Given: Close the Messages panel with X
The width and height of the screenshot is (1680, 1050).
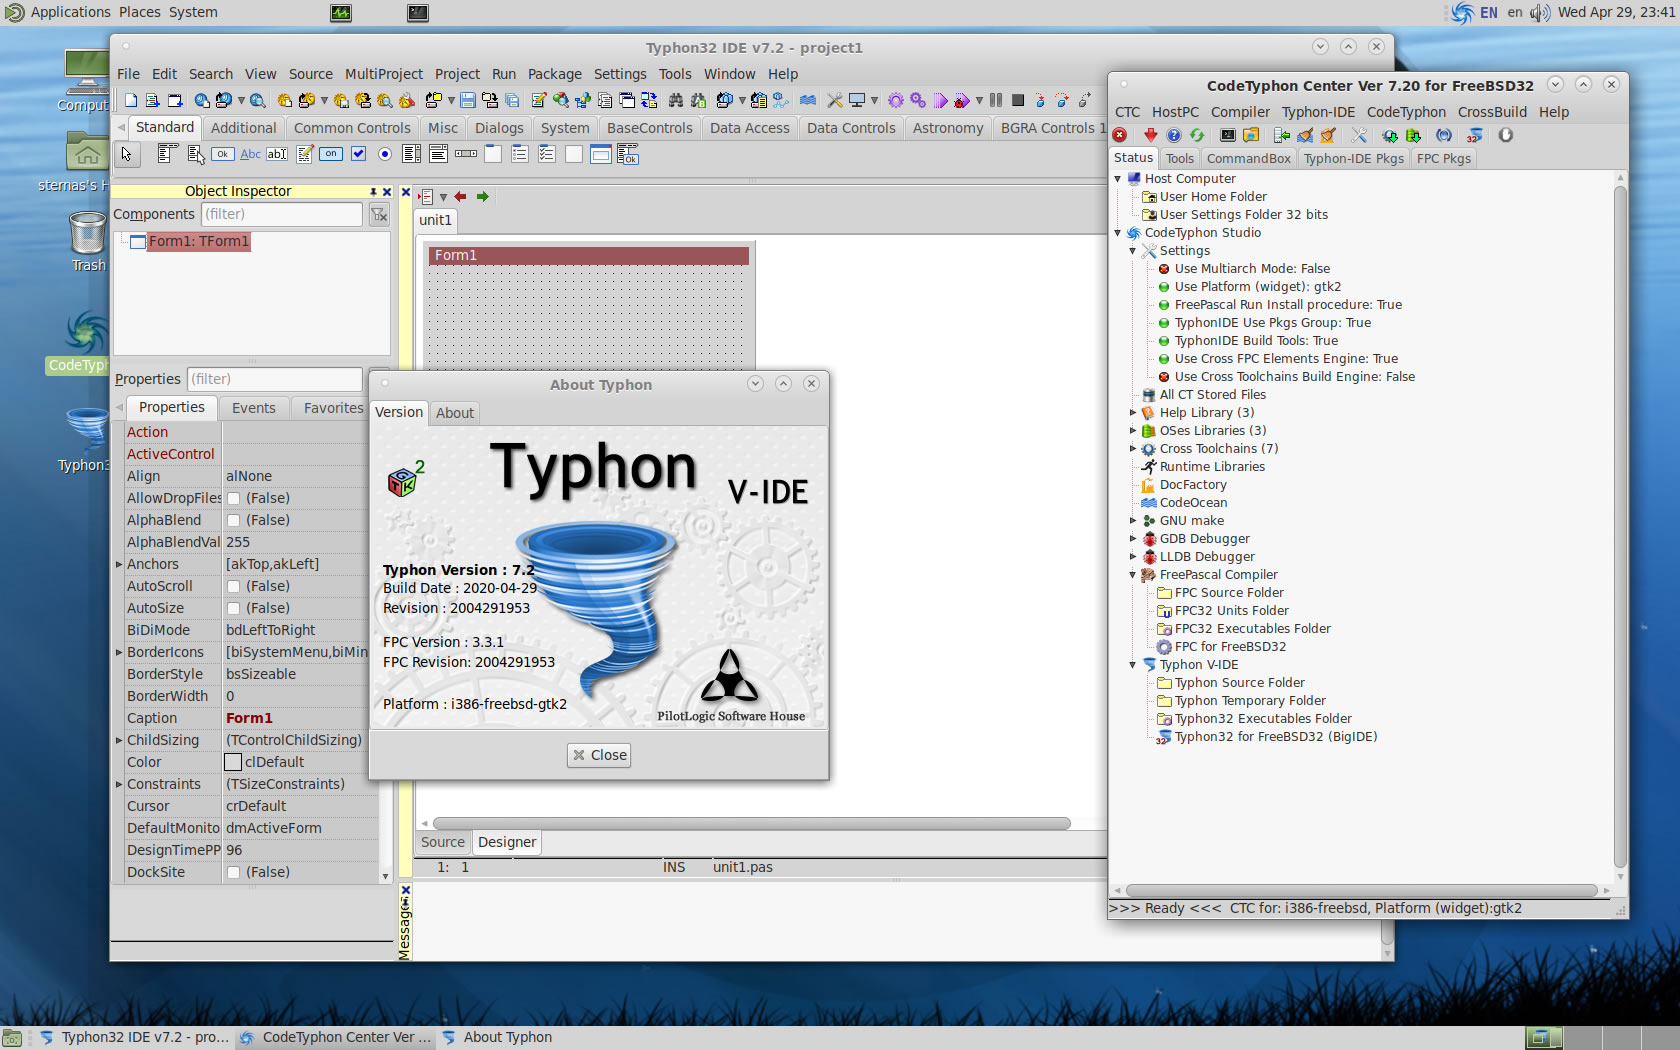Looking at the screenshot, I should [405, 890].
